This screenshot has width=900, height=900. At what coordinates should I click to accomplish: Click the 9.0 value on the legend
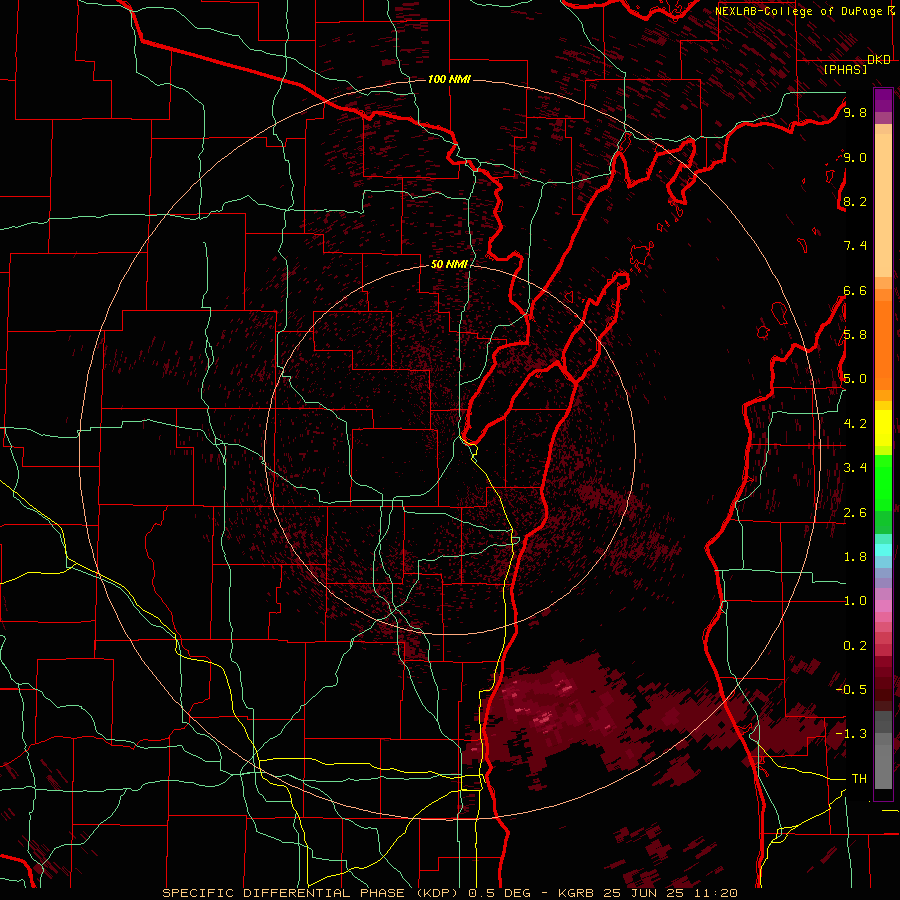855,157
